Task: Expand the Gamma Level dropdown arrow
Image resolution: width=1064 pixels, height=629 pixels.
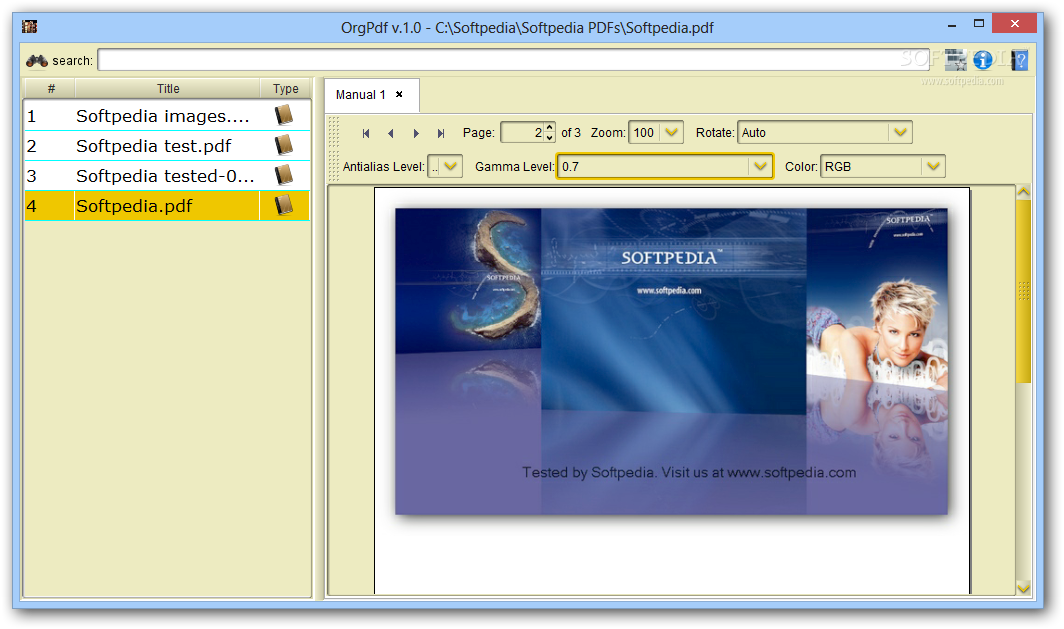Action: 760,166
